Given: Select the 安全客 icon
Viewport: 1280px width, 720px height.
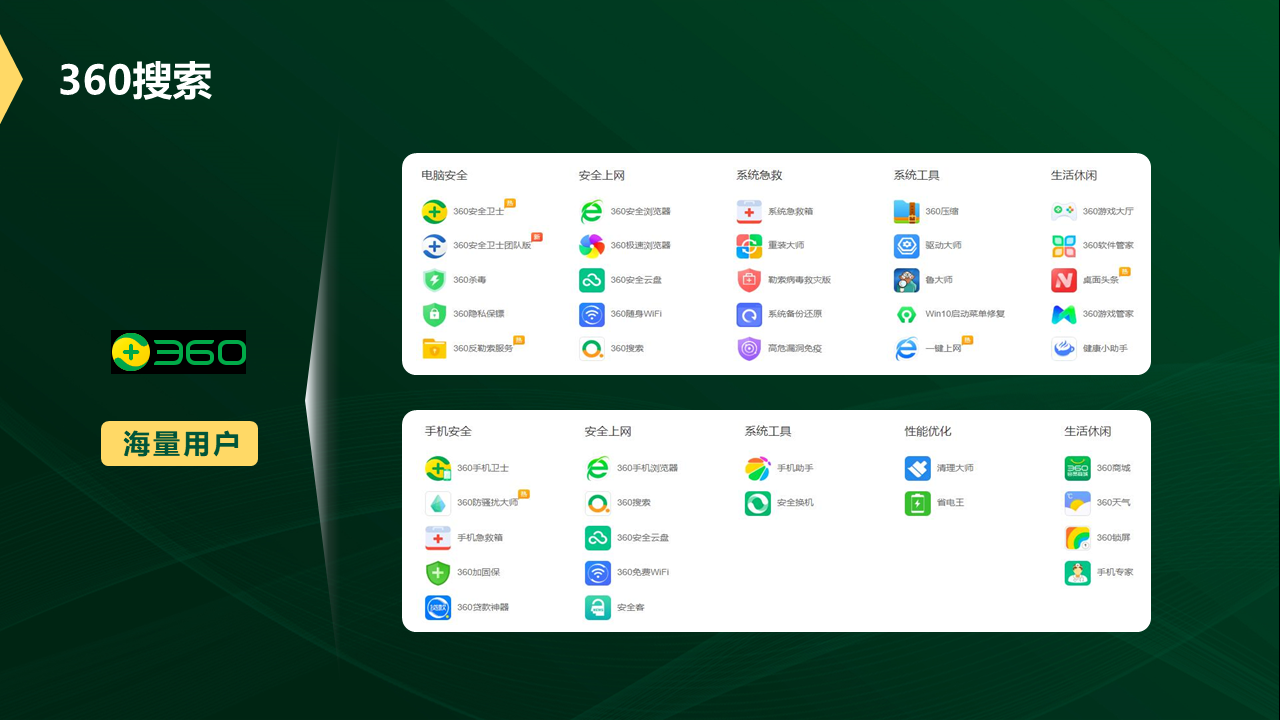Looking at the screenshot, I should click(x=598, y=607).
